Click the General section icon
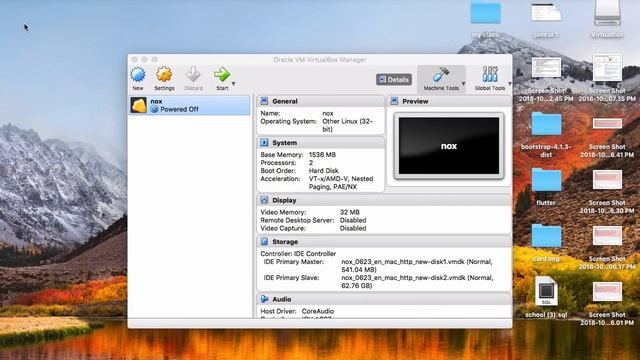Image resolution: width=640 pixels, height=360 pixels. [264, 101]
